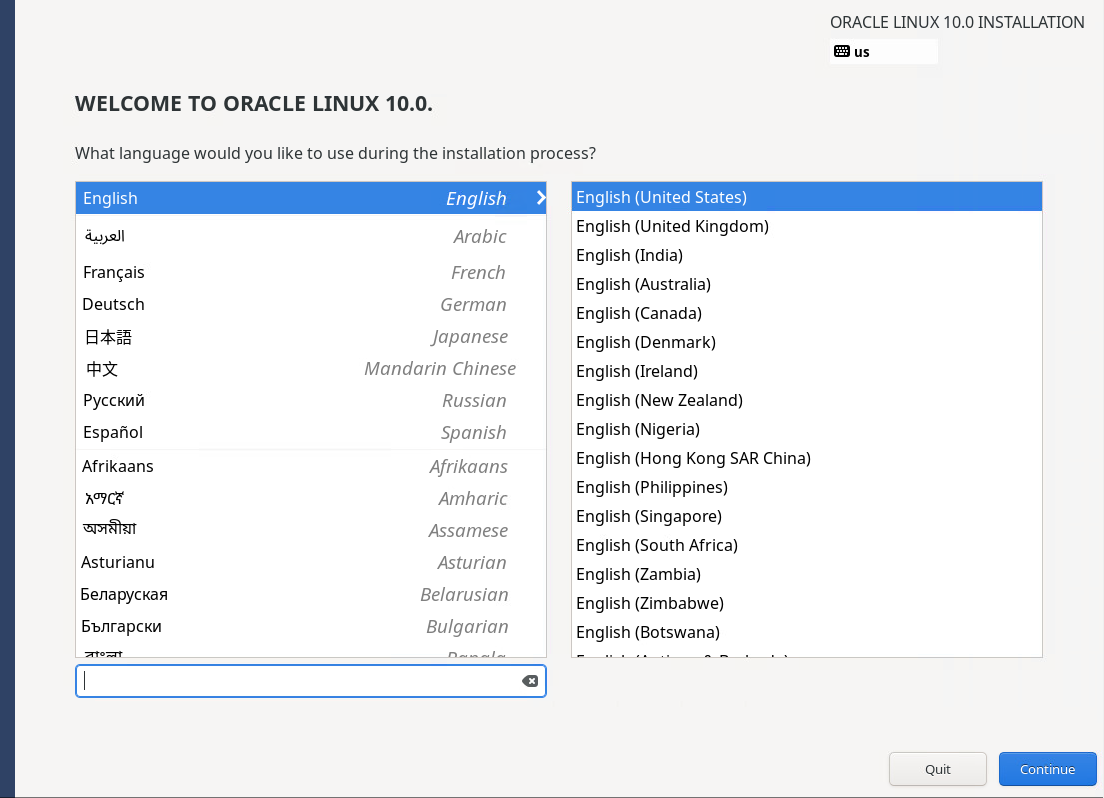Select the Russian language row
The height and width of the screenshot is (798, 1104).
(310, 400)
